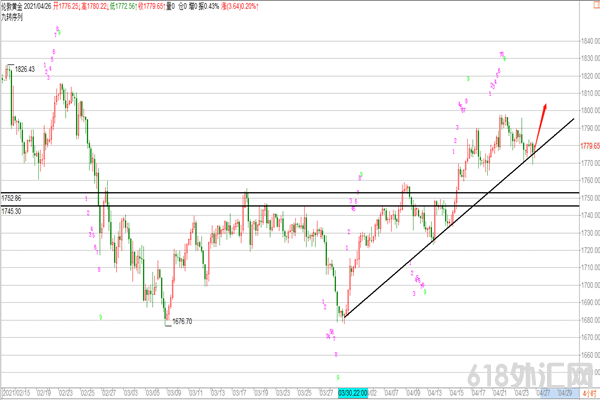600x400 pixels.
Task: Click the 03/17 date axis label
Action: [x=240, y=393]
